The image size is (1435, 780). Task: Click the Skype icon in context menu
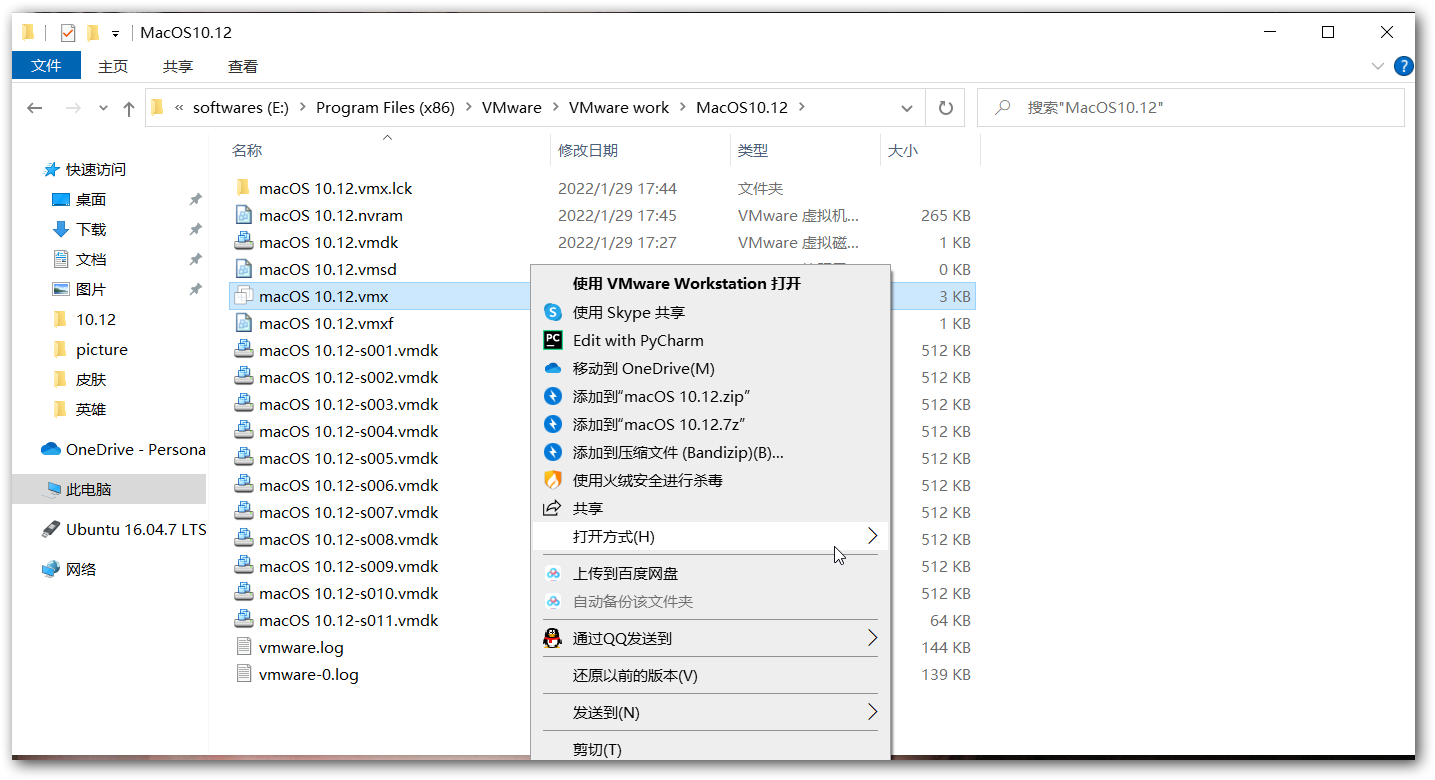click(x=553, y=312)
